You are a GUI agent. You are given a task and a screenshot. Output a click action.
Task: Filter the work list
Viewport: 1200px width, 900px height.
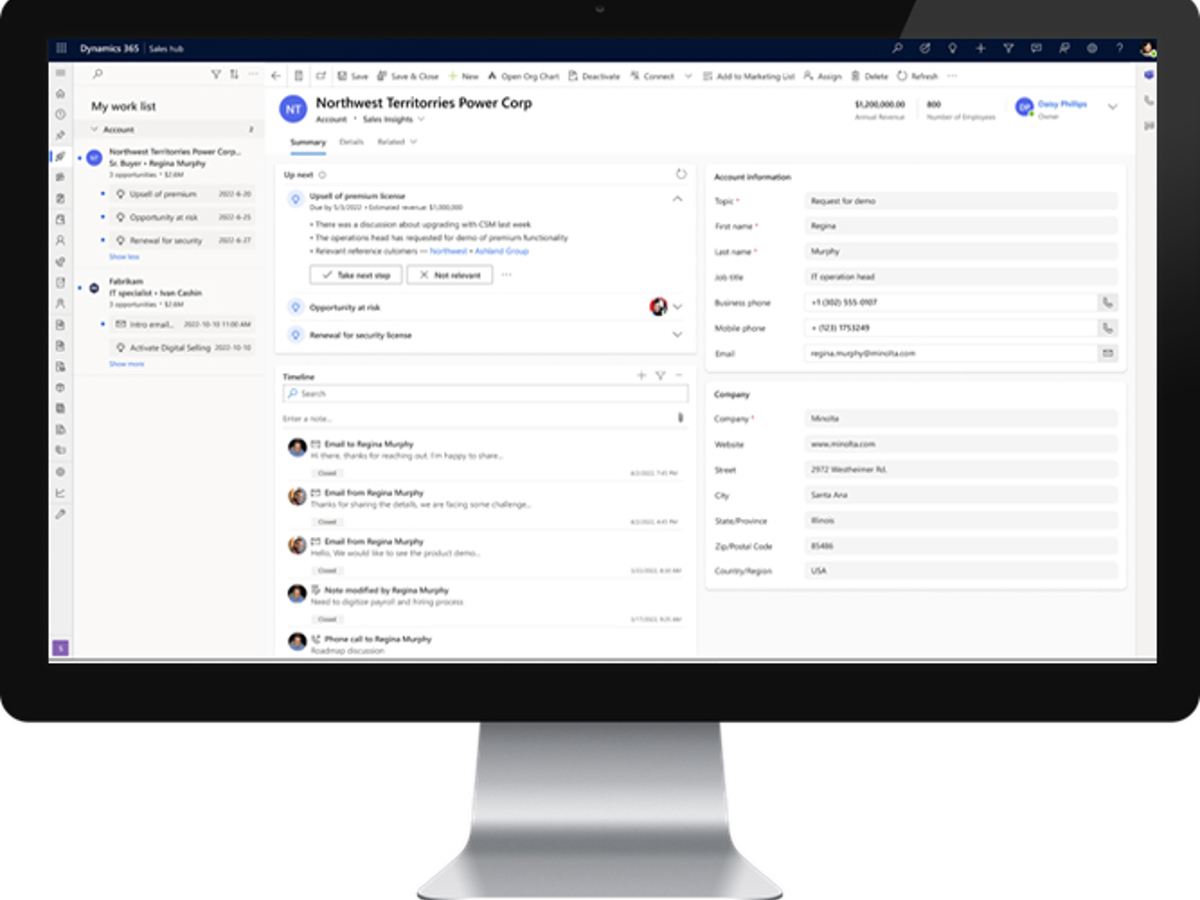[x=216, y=74]
